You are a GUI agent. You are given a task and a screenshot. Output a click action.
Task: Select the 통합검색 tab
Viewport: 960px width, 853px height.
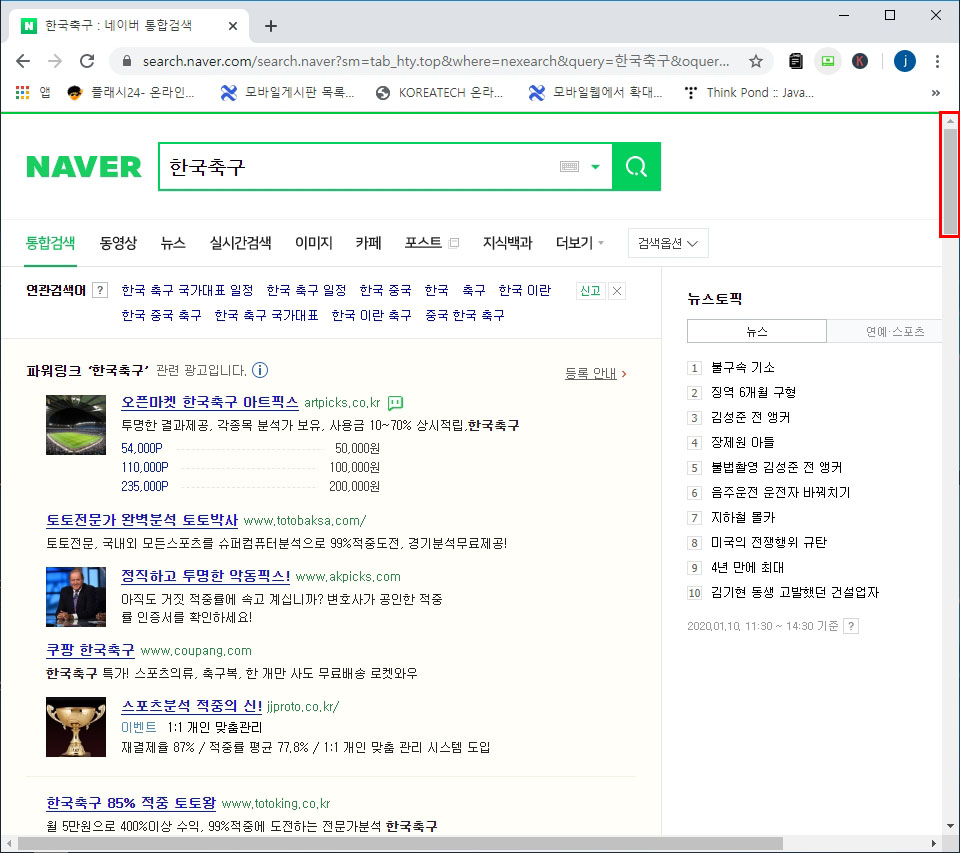tap(50, 243)
